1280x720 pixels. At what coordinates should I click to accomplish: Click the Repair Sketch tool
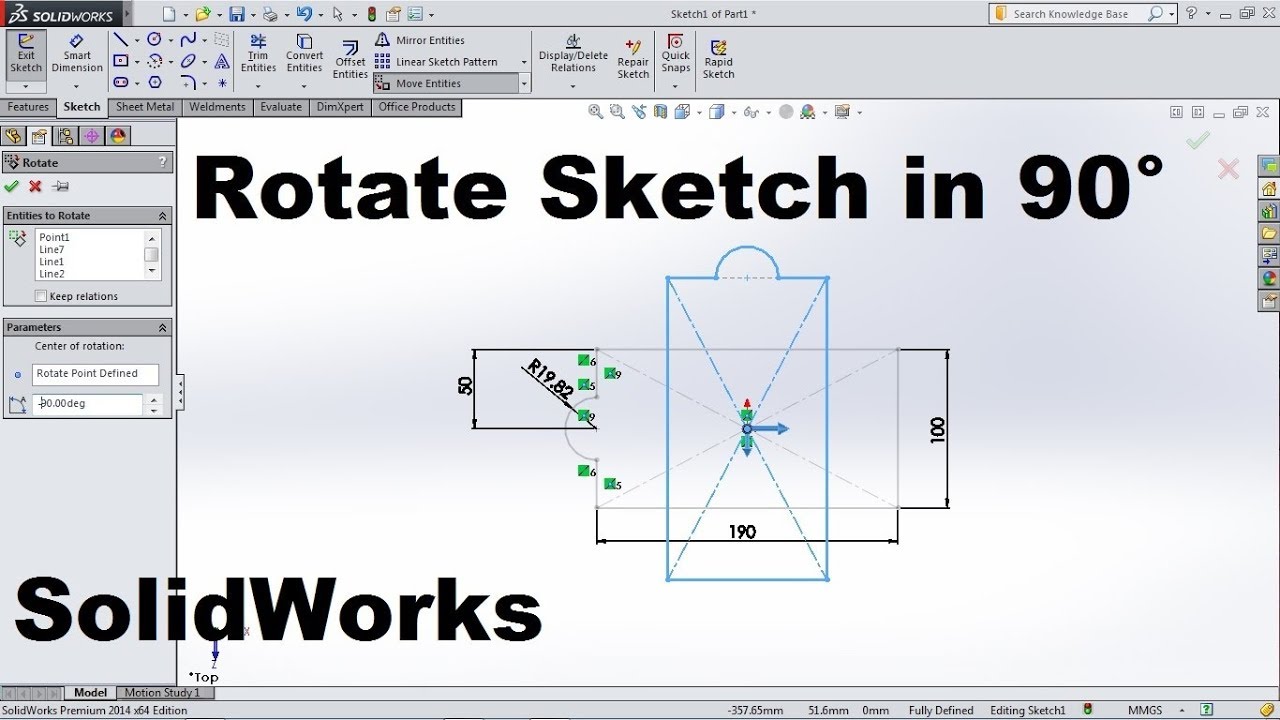[633, 59]
